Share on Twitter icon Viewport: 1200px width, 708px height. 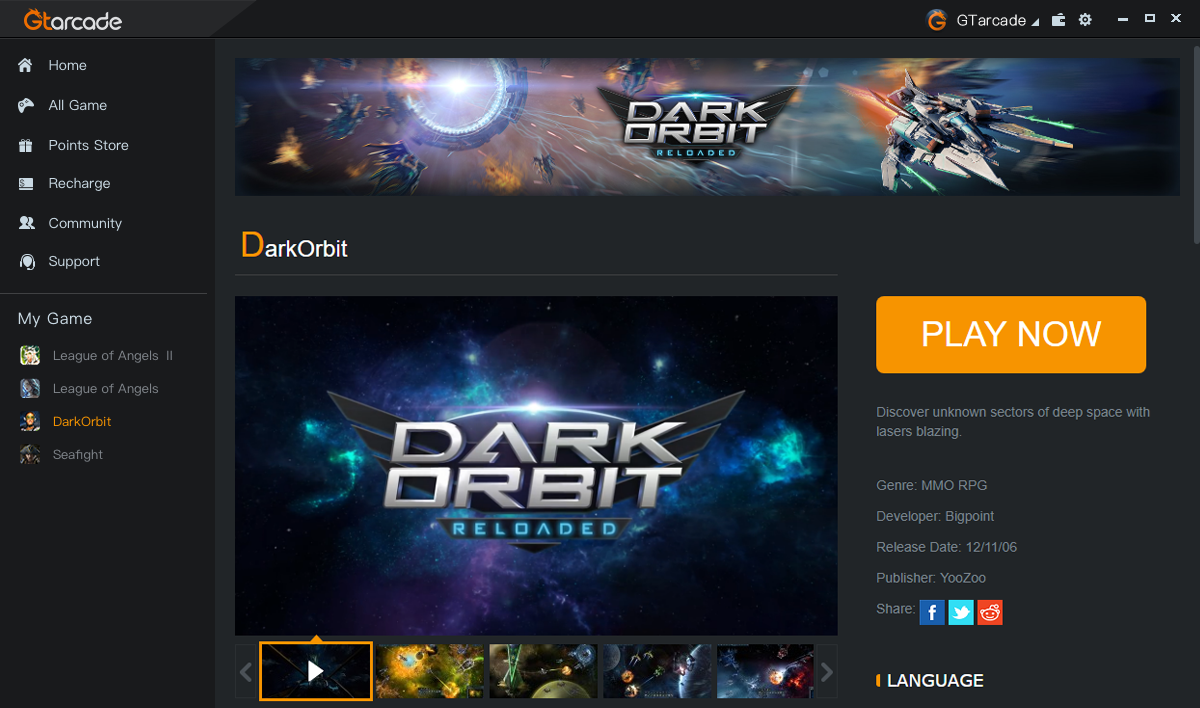(961, 612)
